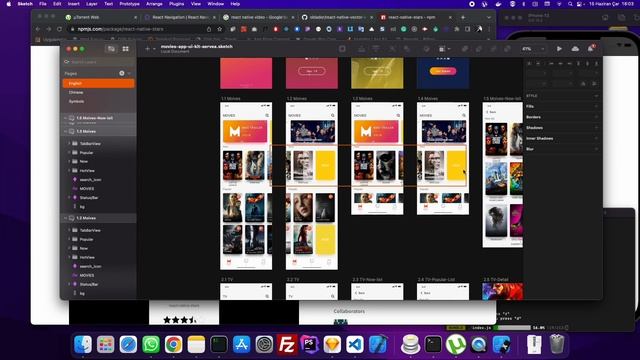Select the Symbols page

[x=76, y=101]
